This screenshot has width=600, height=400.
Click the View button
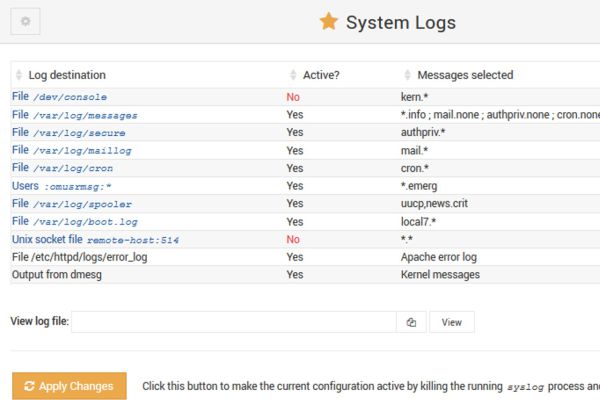pyautogui.click(x=452, y=322)
